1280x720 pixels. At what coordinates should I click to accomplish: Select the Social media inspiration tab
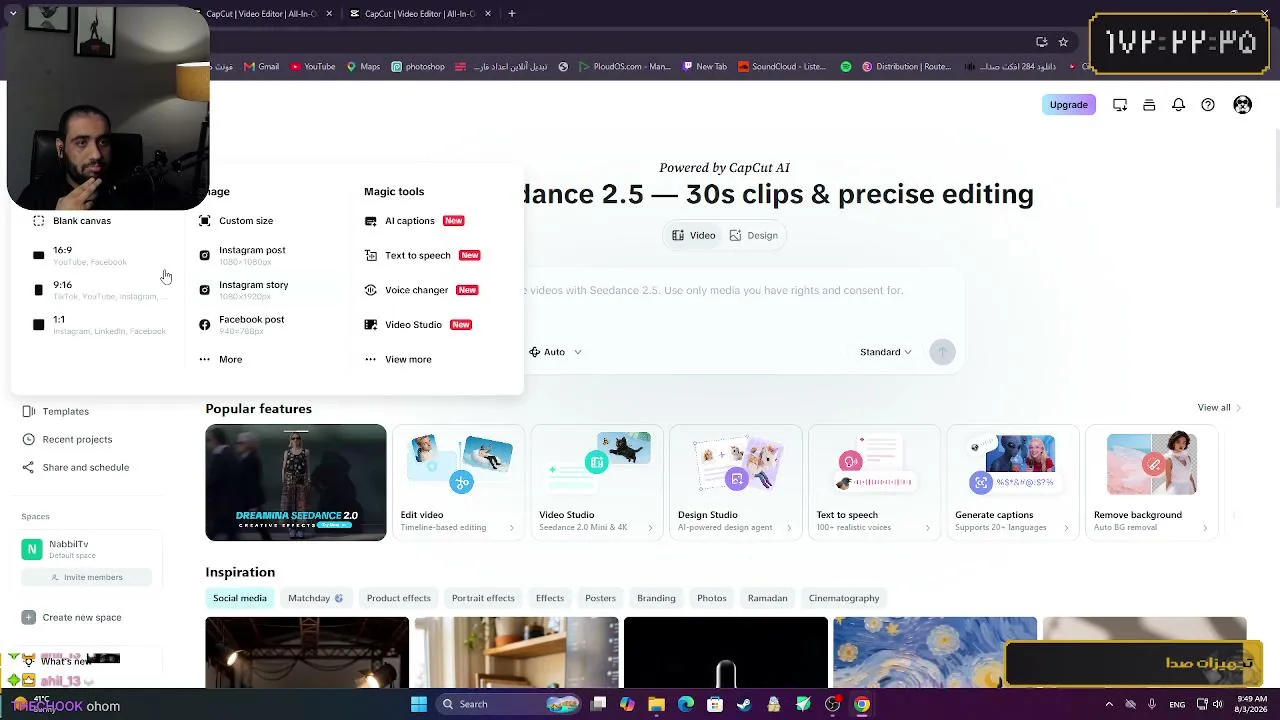point(240,599)
